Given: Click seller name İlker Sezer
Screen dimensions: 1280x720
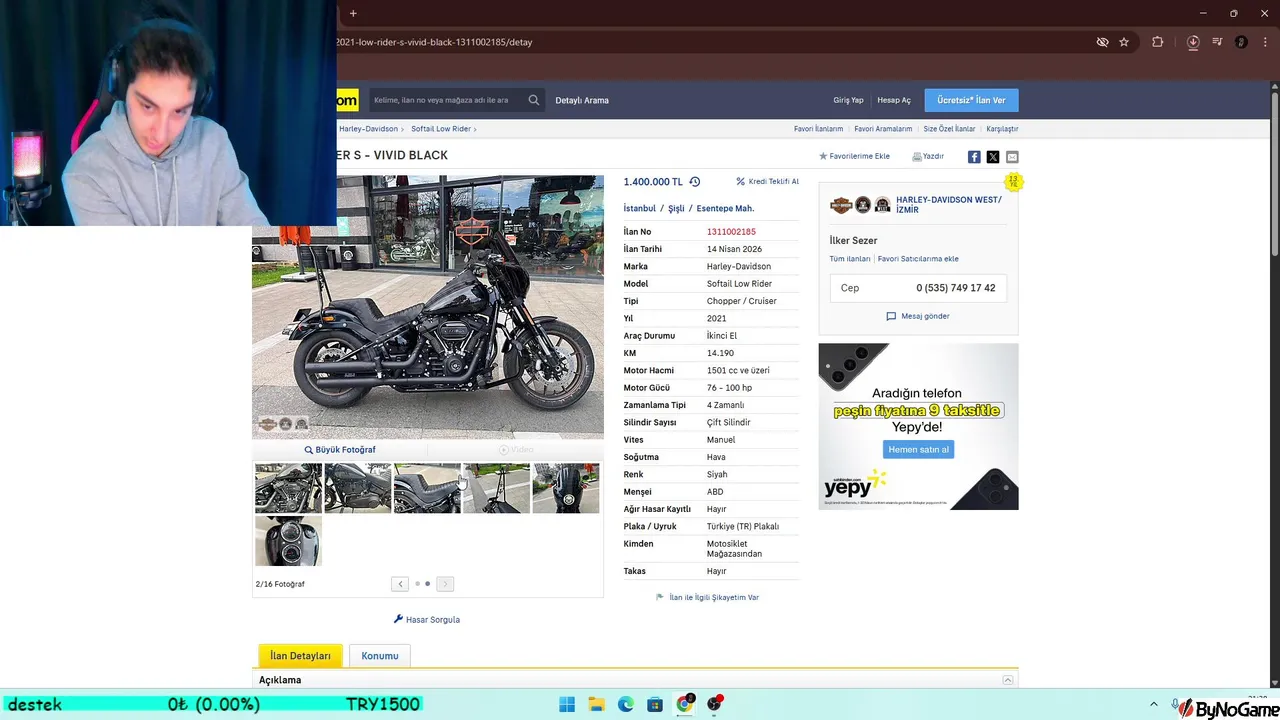Looking at the screenshot, I should pyautogui.click(x=853, y=241).
